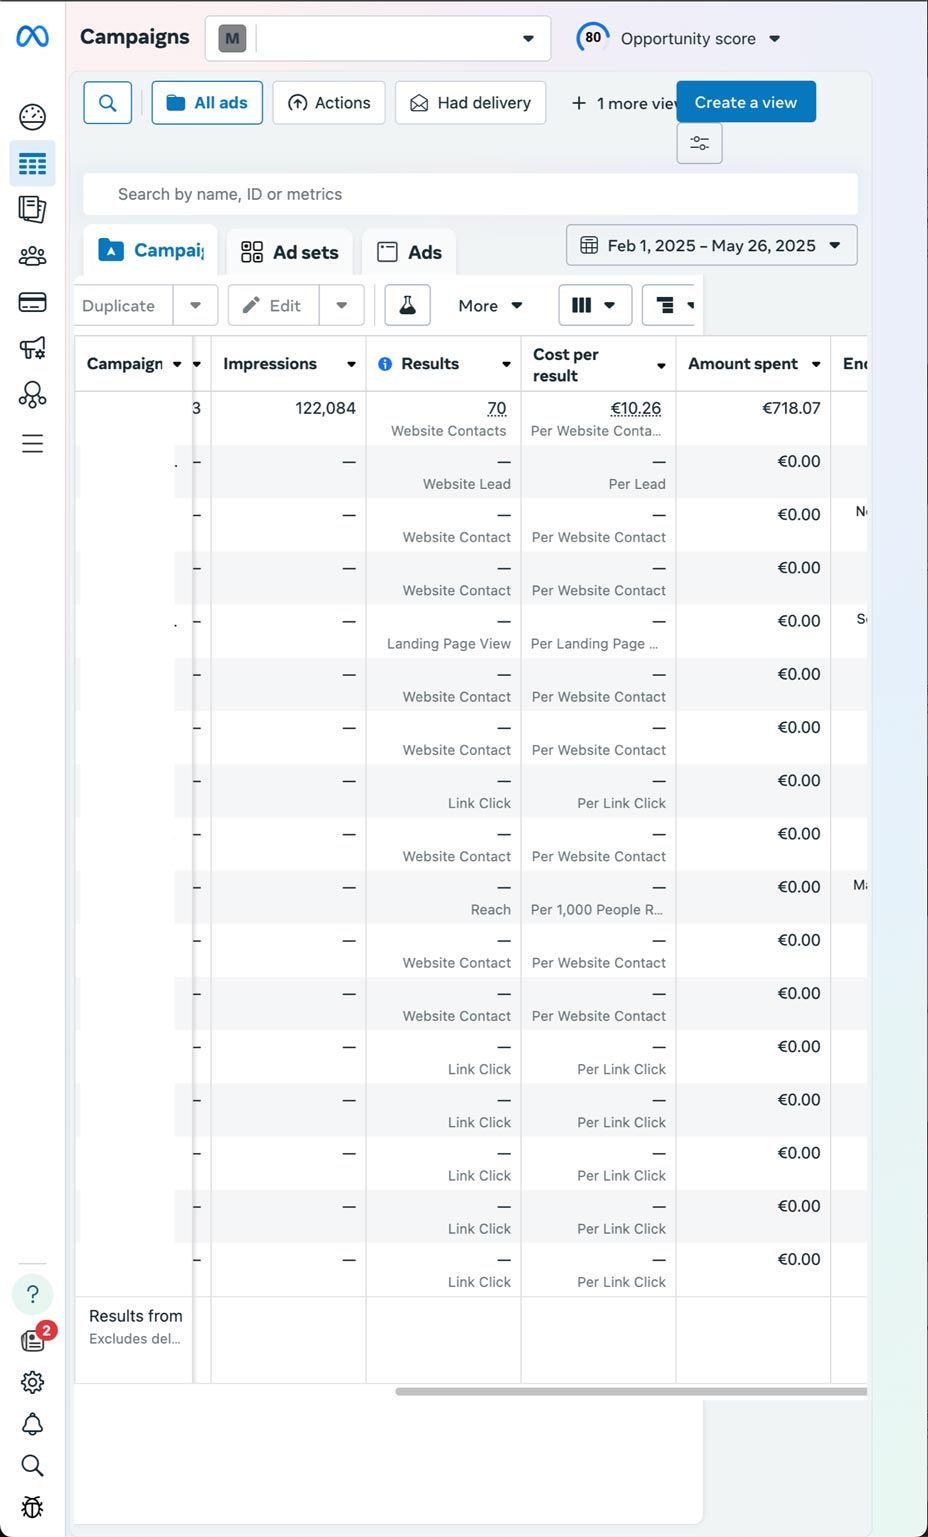Screen dimensions: 928x1537
Task: Focus the Search by name, ID or metrics field
Action: pos(470,194)
